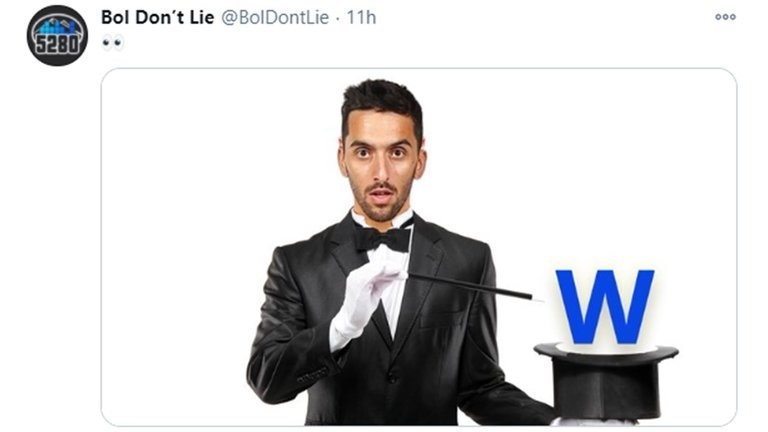Click the white area left of the magician
768x432 pixels.
(181, 245)
